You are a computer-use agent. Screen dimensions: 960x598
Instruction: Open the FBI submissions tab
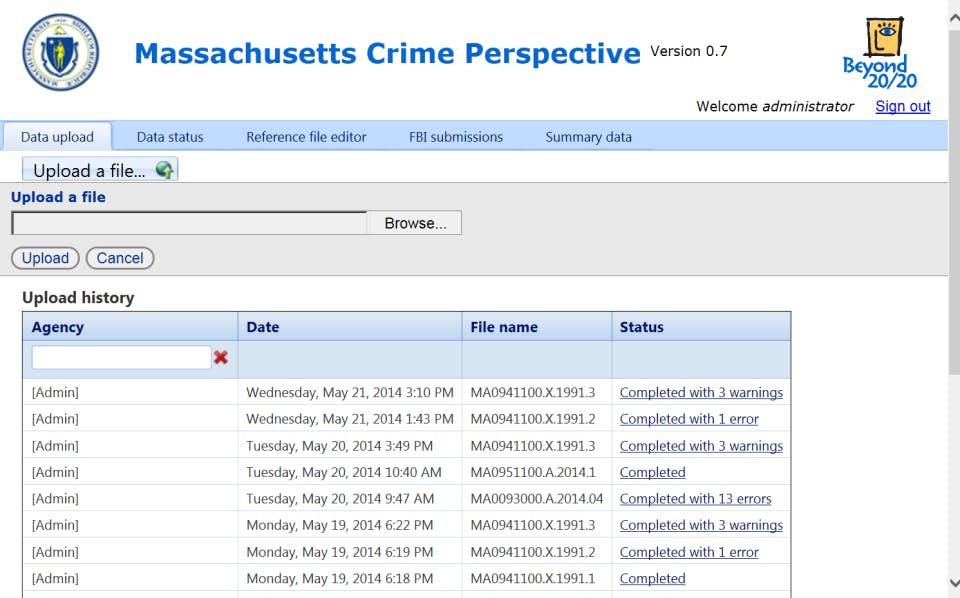click(456, 137)
